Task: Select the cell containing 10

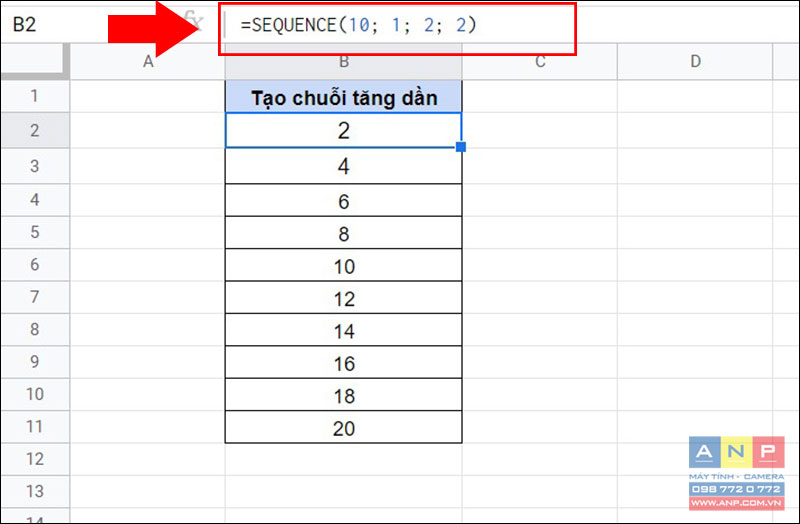Action: point(343,265)
